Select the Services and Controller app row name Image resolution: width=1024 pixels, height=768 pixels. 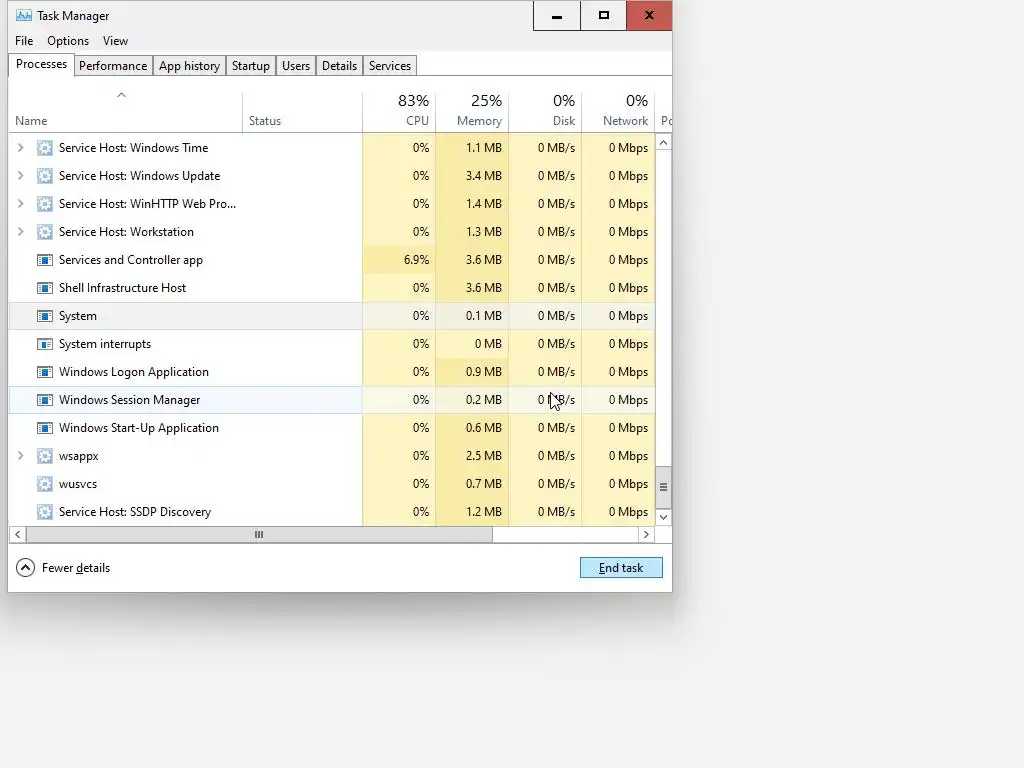(x=131, y=260)
